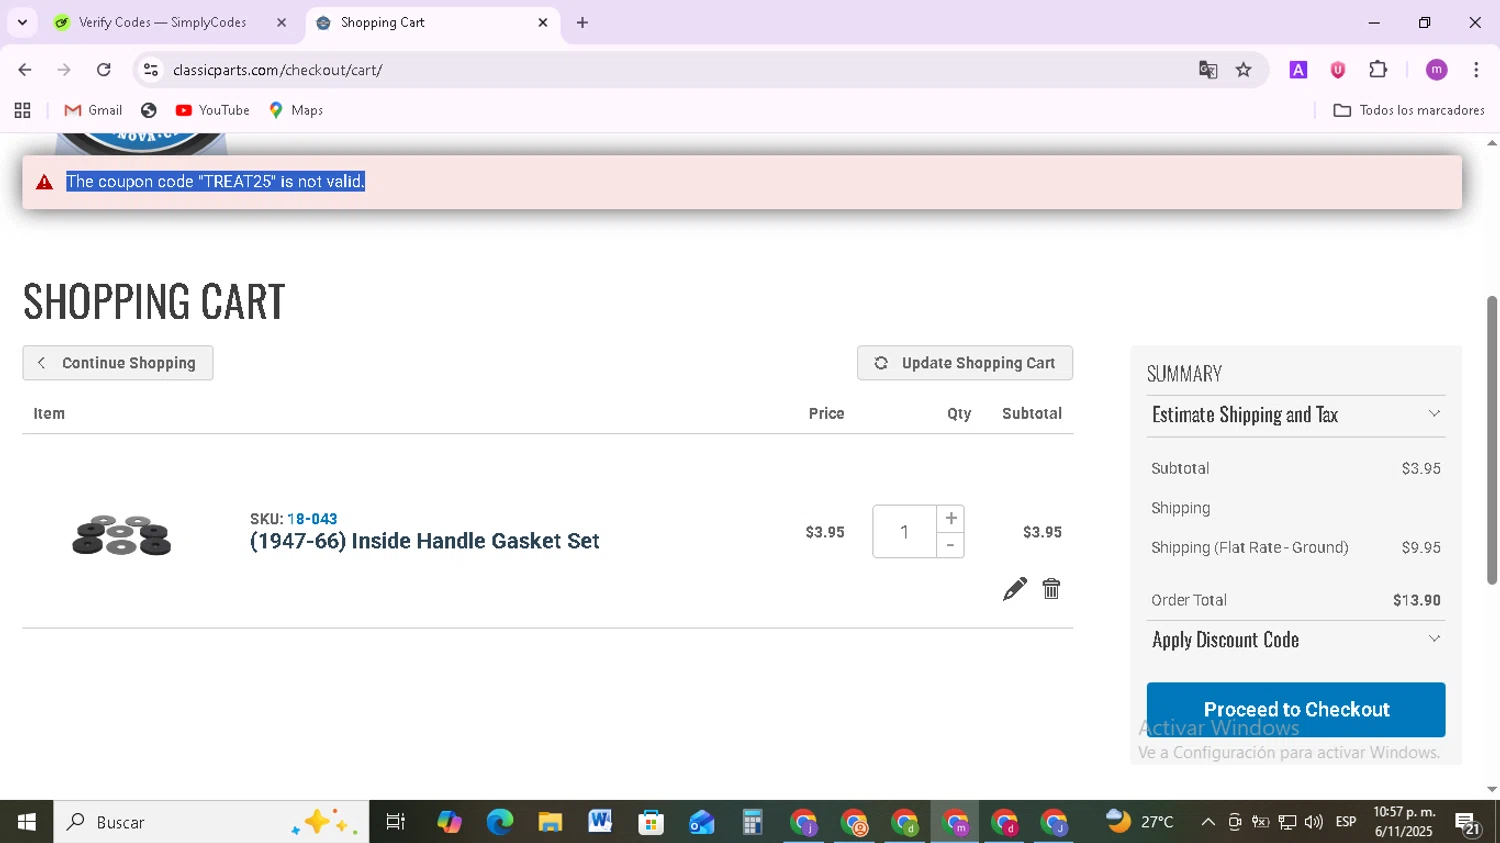Open the apps grid in bookmarks bar
1500x843 pixels.
point(22,110)
